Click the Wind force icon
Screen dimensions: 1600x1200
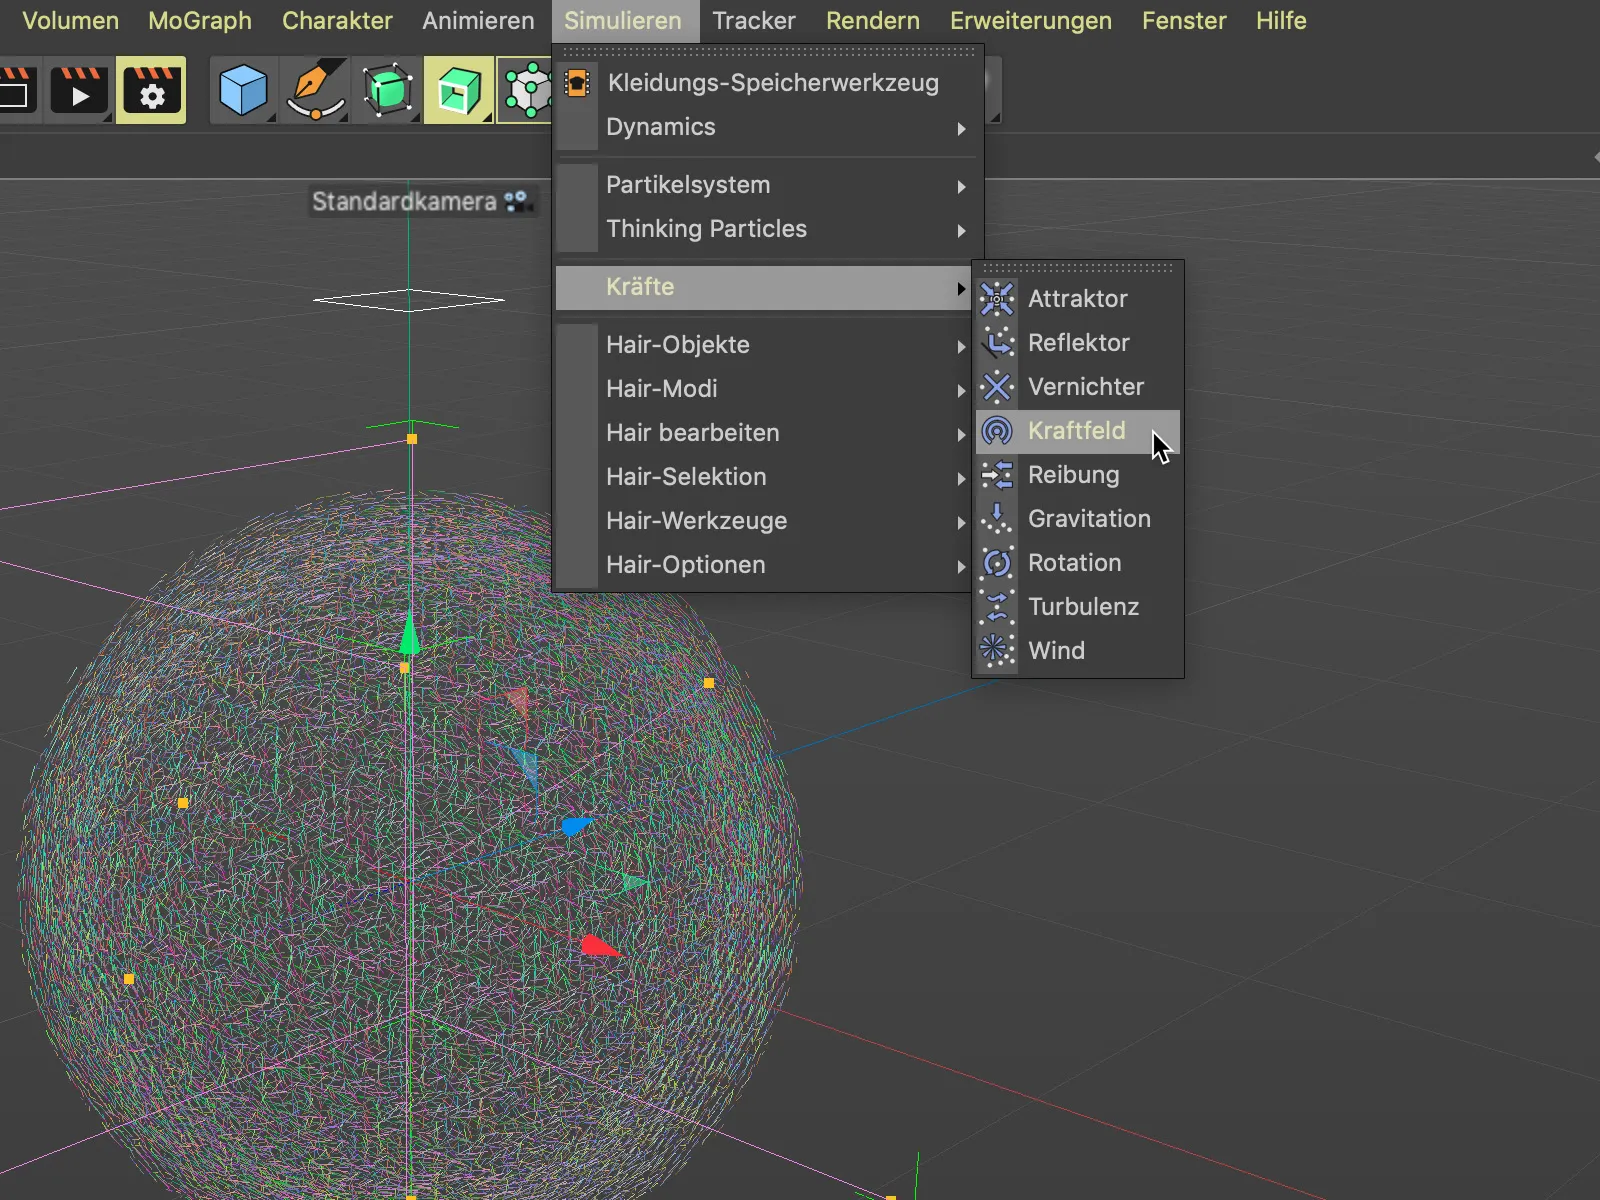coord(997,651)
